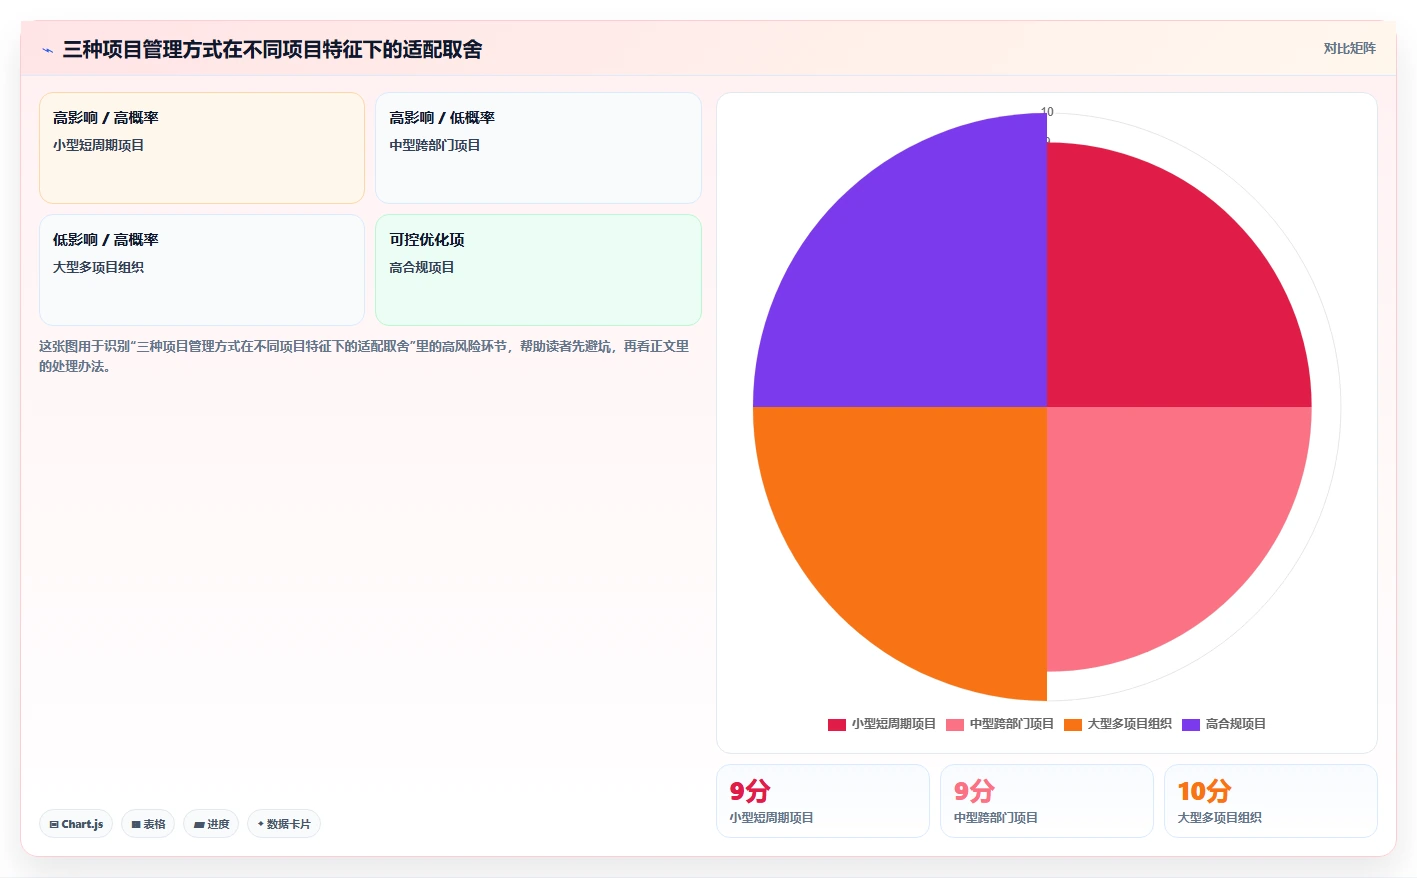Click the 表格 tag chip
The width and height of the screenshot is (1417, 878).
(x=148, y=824)
